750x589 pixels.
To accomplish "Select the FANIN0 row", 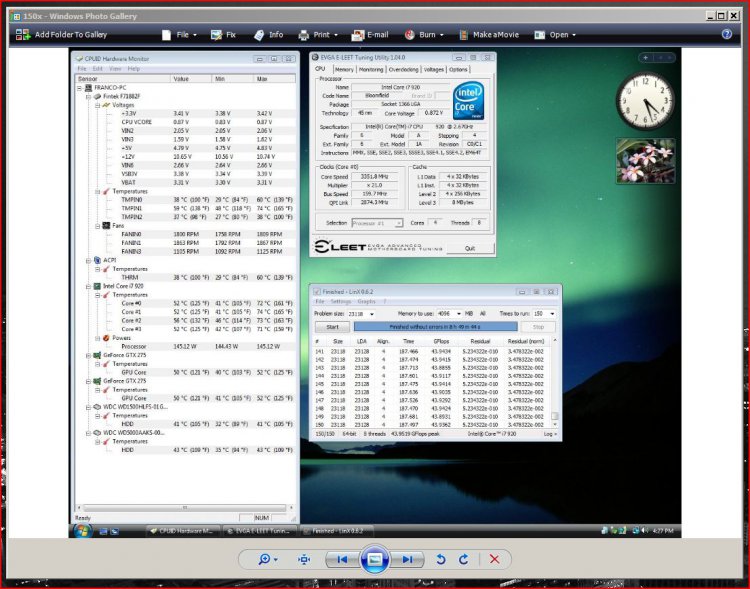I will 186,234.
